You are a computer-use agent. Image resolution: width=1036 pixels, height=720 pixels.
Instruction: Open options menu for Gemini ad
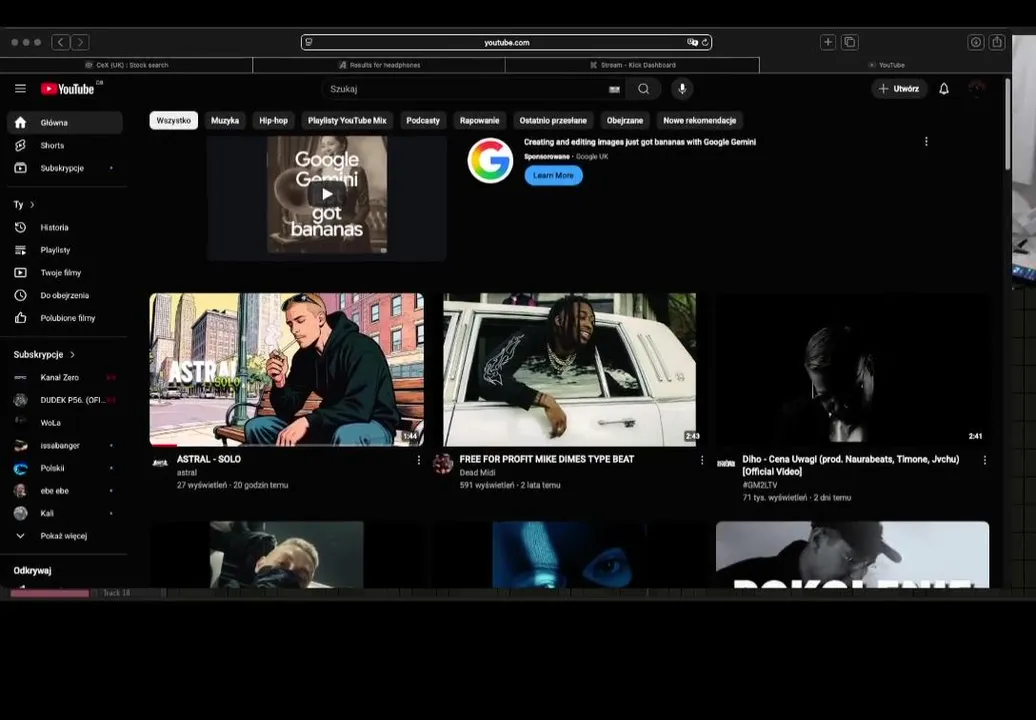[x=926, y=141]
